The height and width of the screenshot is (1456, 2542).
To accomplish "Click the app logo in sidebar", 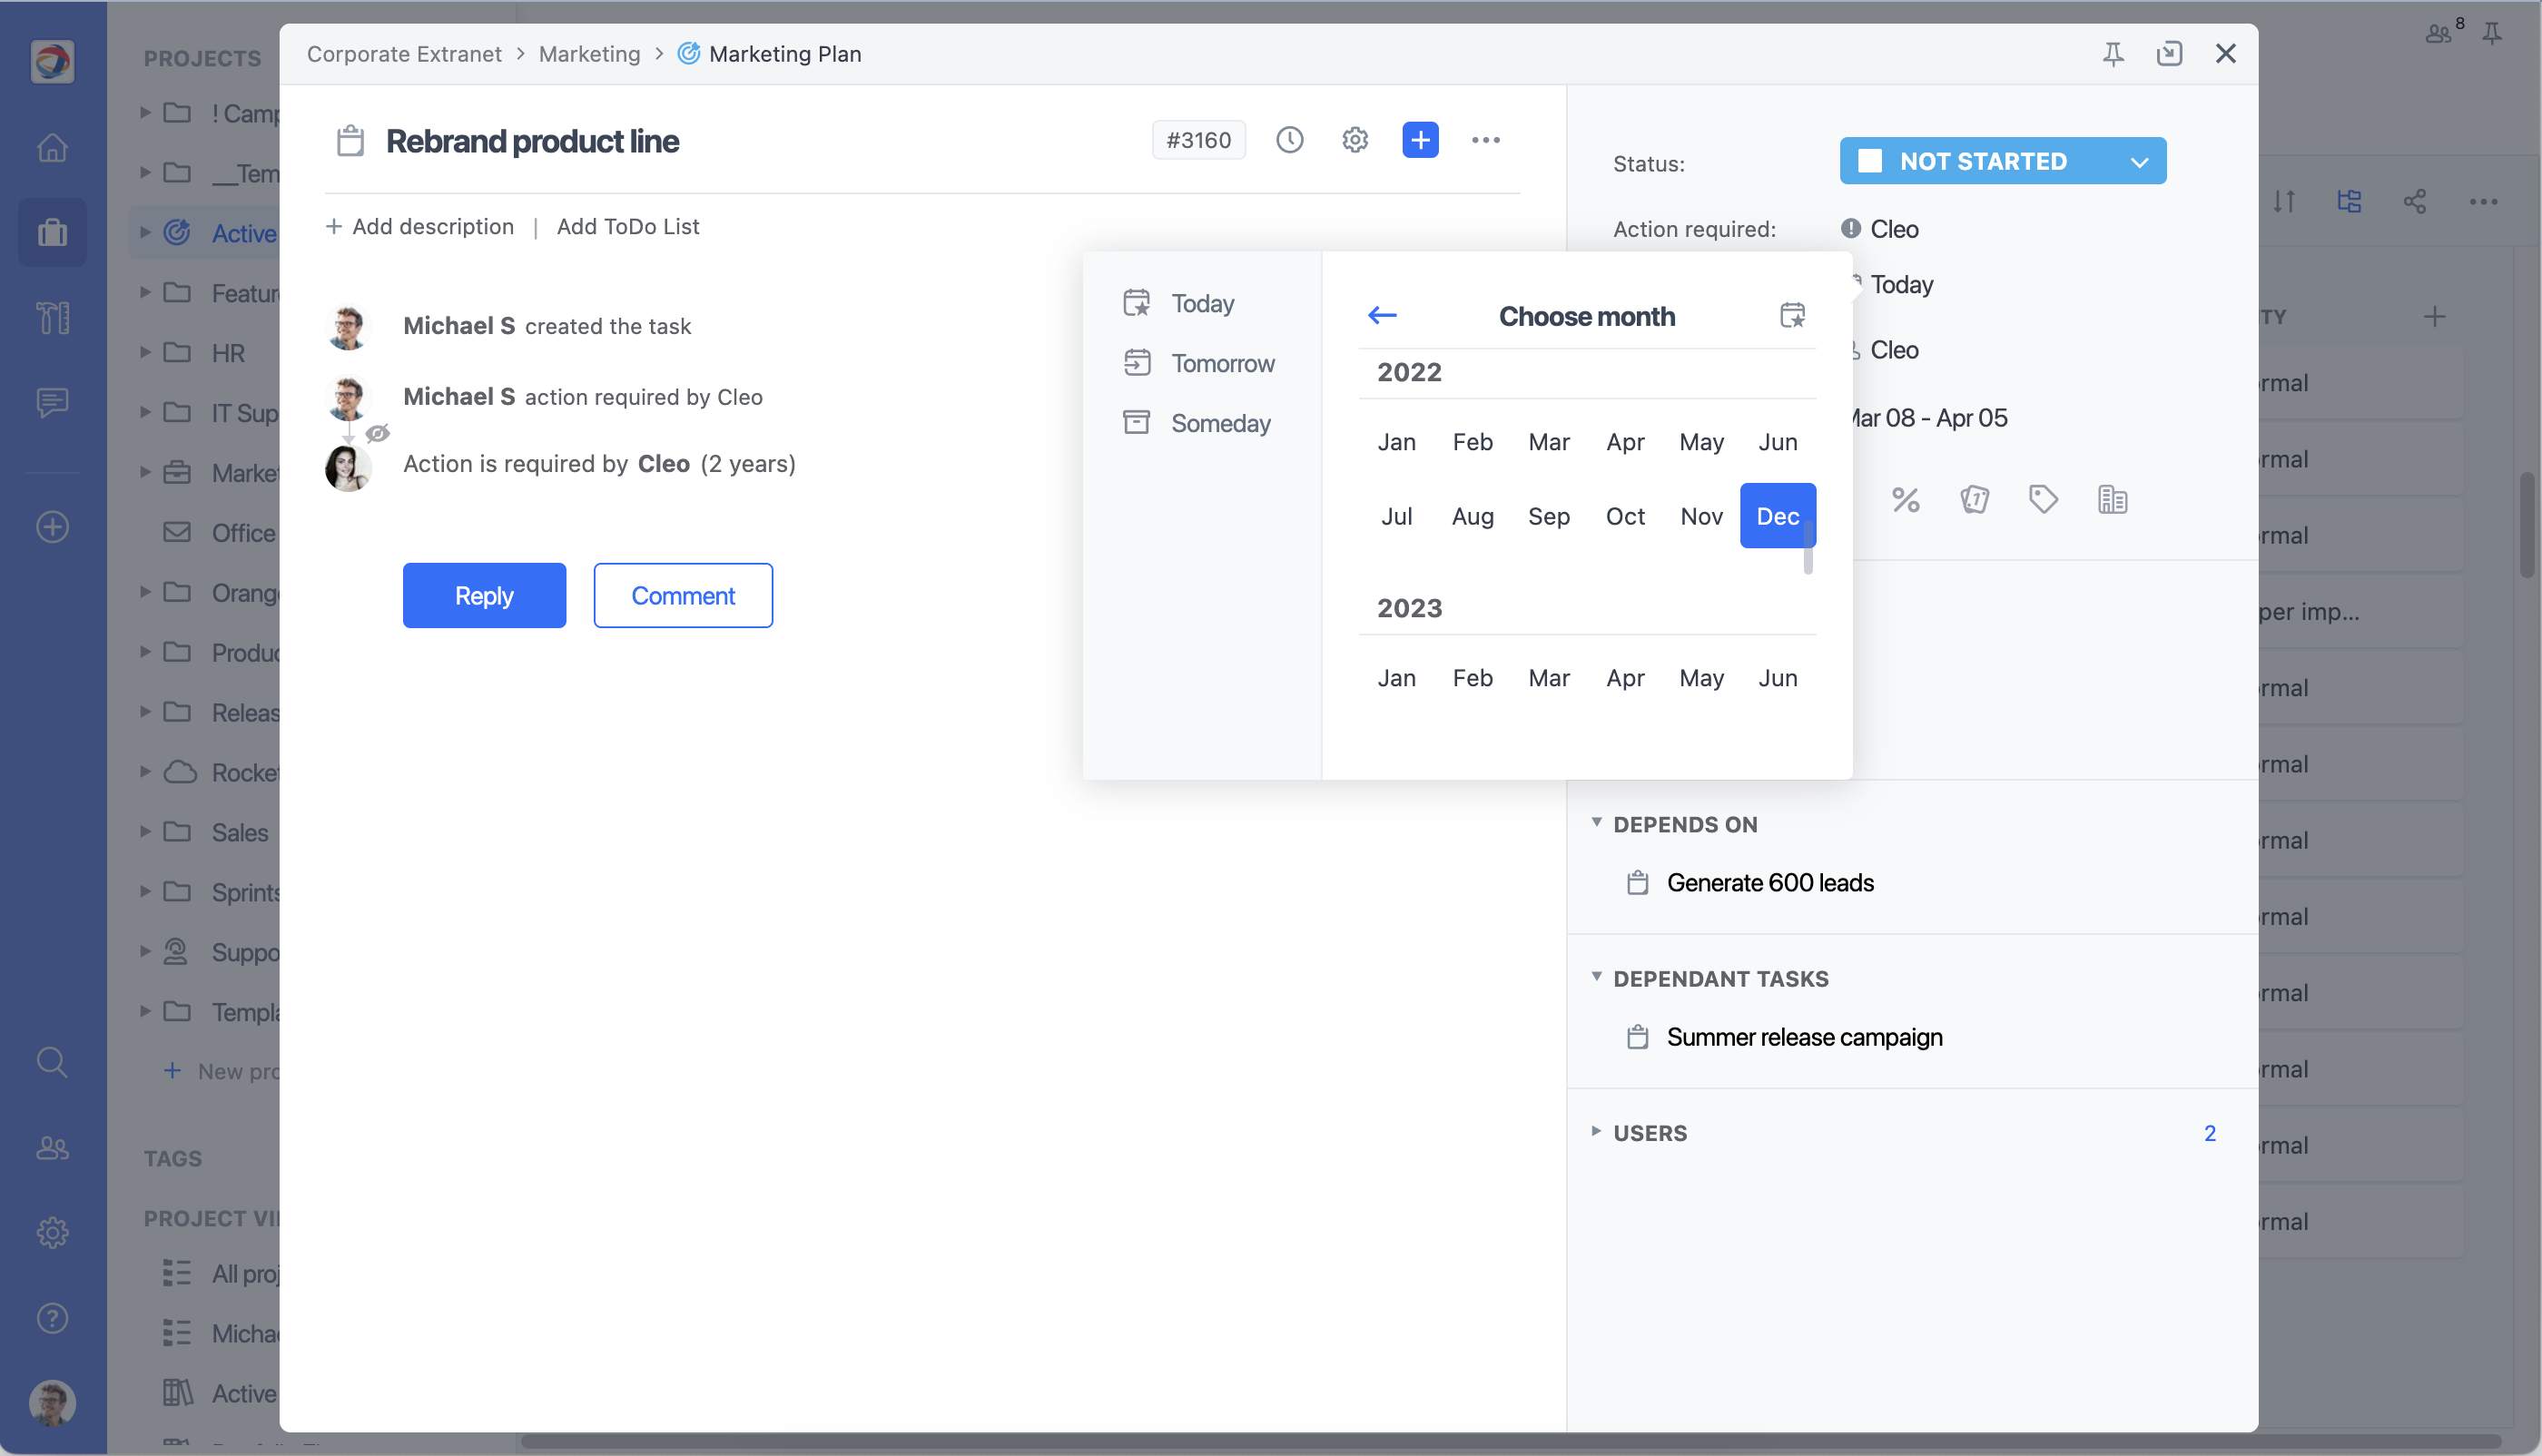I will pos(52,61).
